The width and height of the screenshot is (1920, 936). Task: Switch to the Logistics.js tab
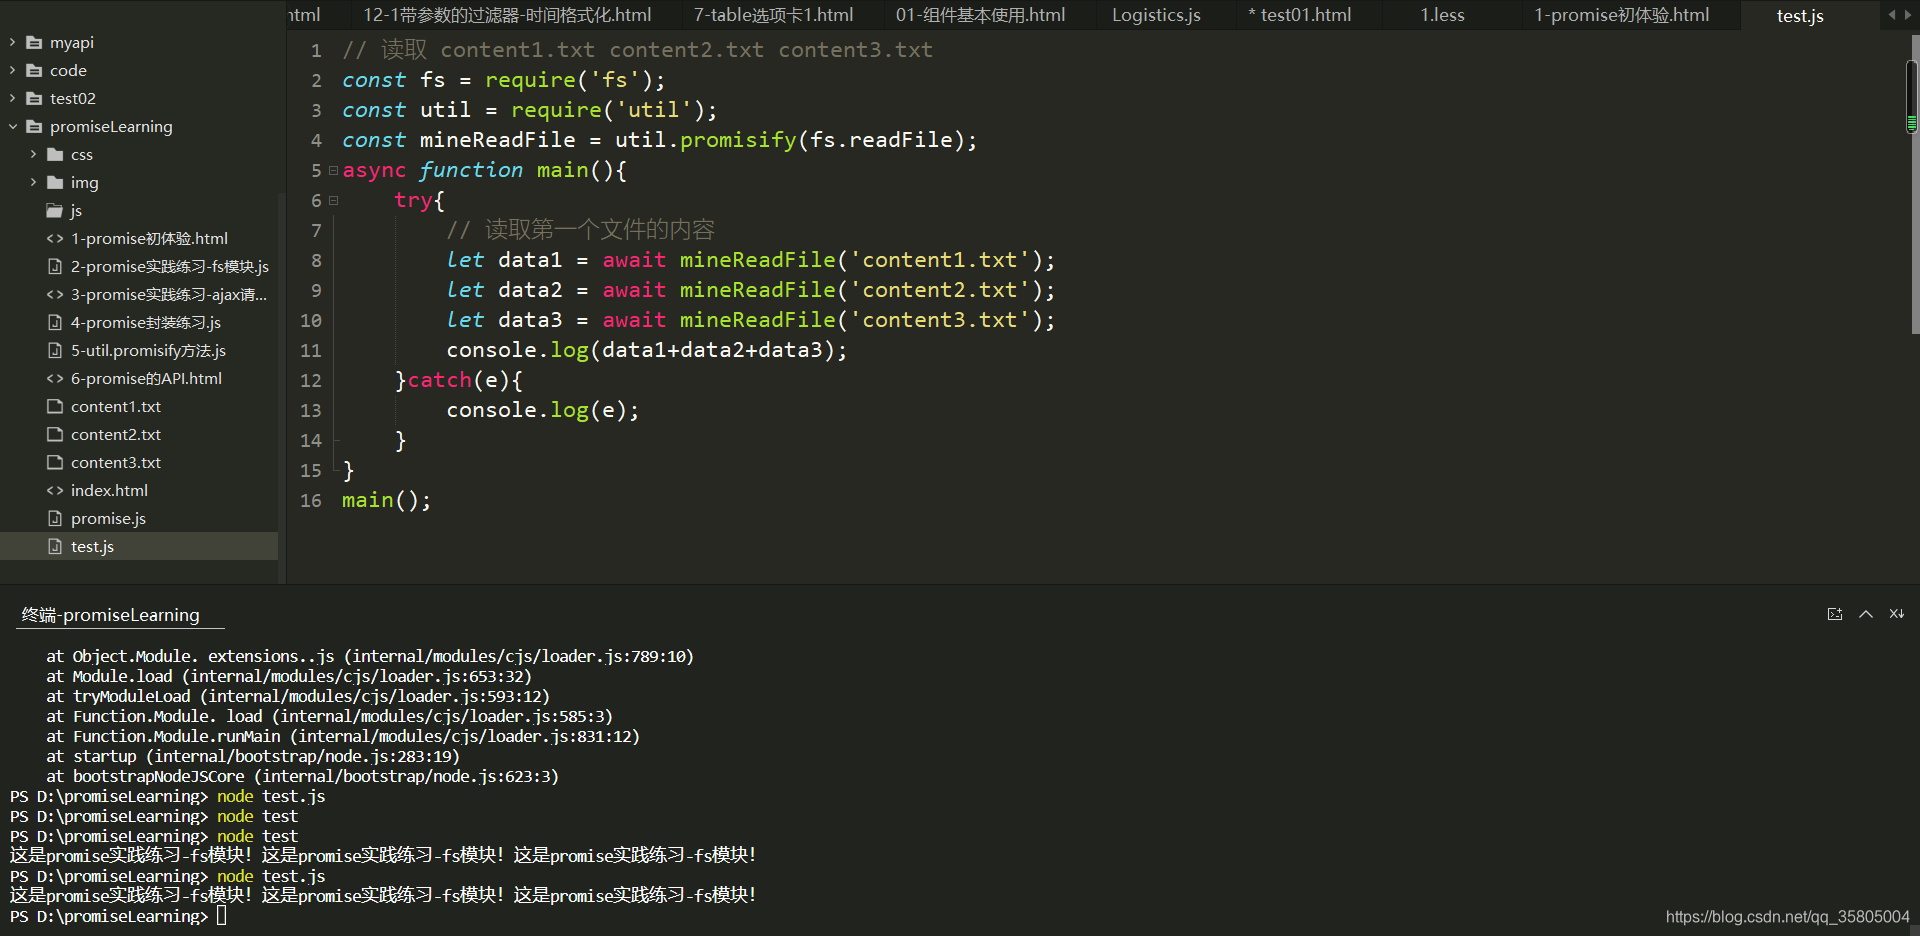point(1156,15)
